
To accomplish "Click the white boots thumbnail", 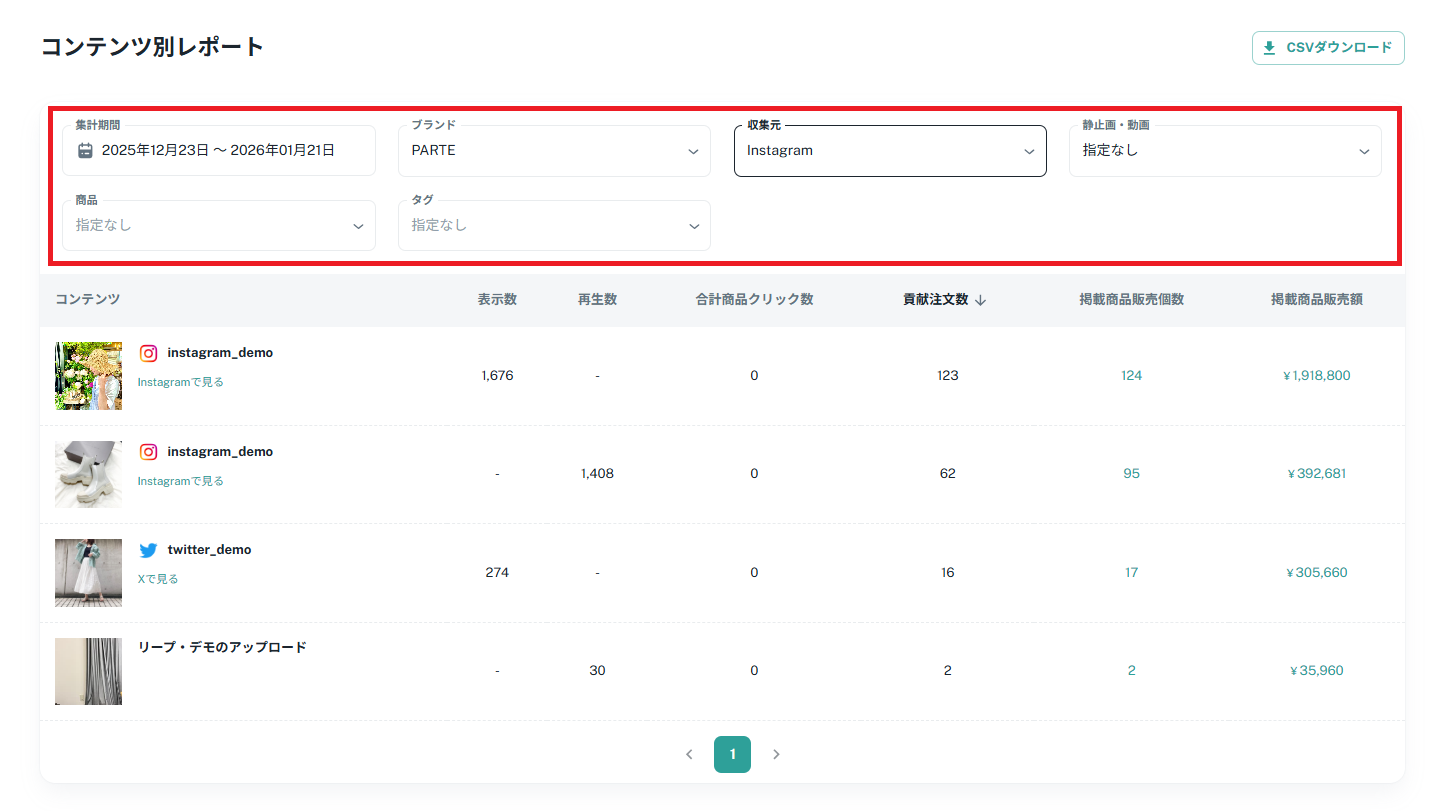I will click(88, 474).
